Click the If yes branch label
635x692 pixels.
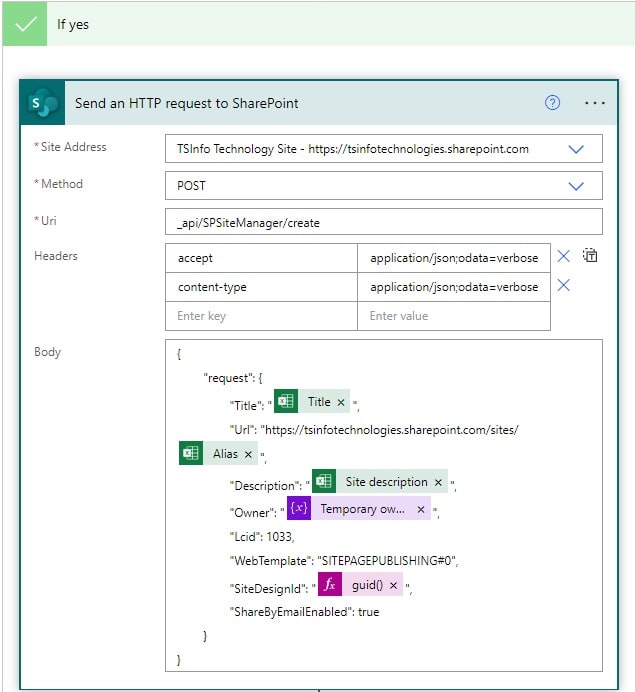click(73, 24)
